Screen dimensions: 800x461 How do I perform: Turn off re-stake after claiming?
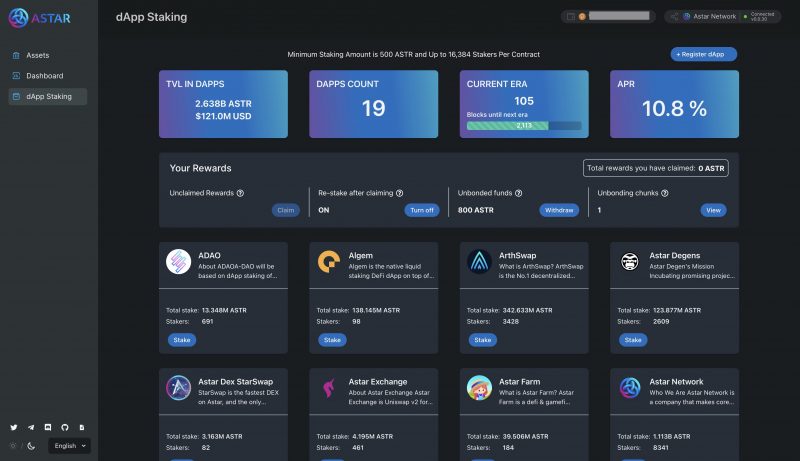422,210
